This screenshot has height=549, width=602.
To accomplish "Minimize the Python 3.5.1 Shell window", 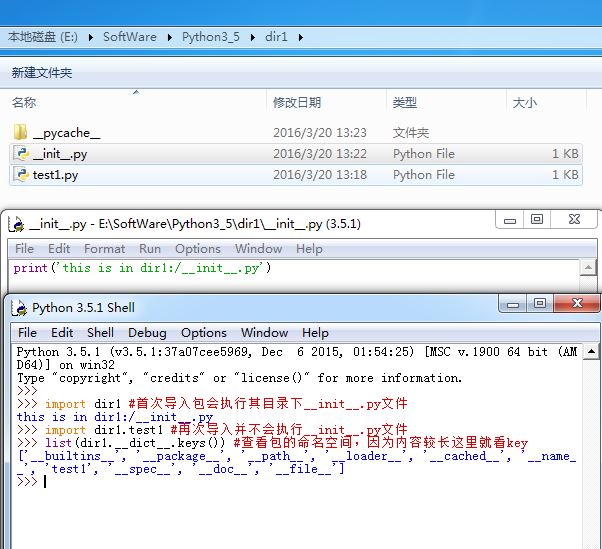I will 513,304.
